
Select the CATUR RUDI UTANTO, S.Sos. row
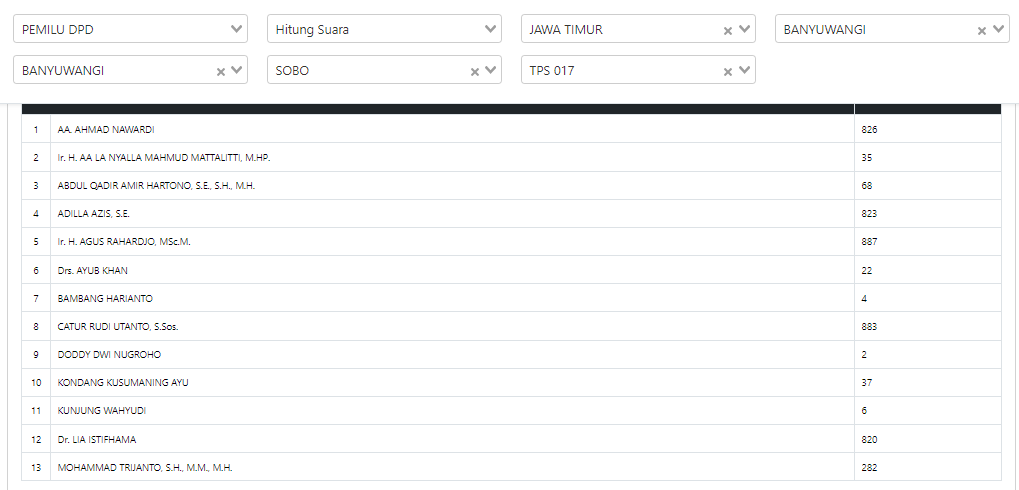(x=118, y=327)
